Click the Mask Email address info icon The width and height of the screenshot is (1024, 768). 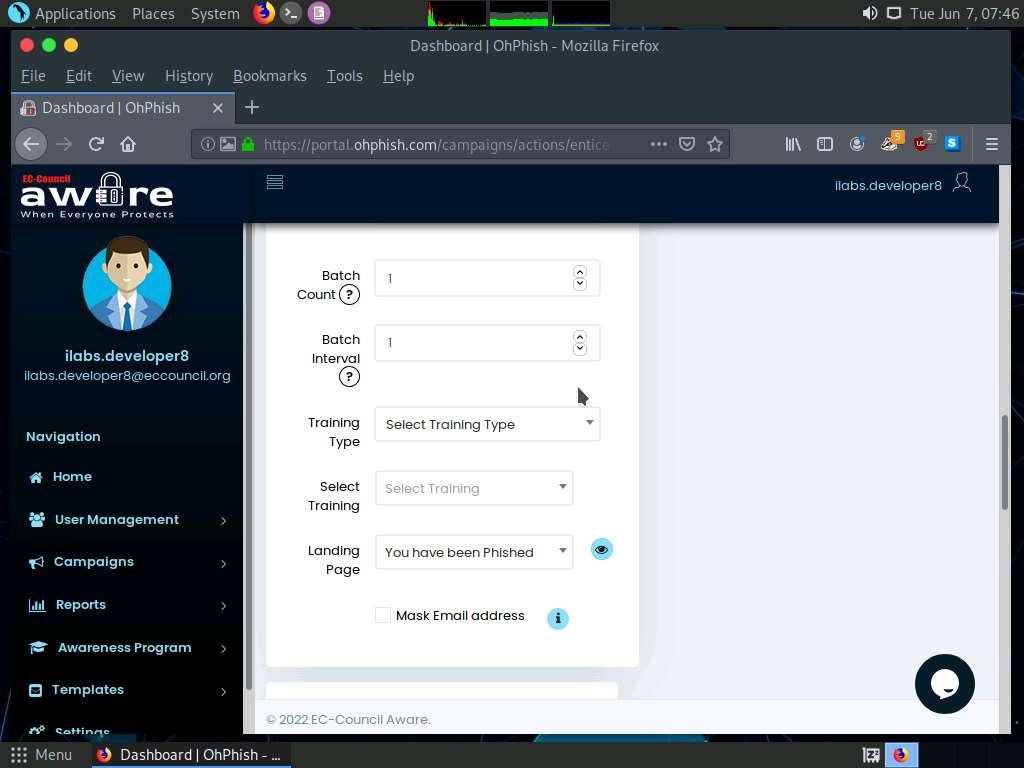point(558,618)
